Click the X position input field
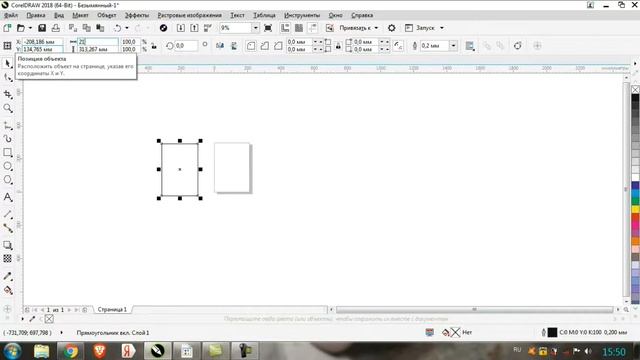Image resolution: width=640 pixels, height=360 pixels. pos(42,42)
